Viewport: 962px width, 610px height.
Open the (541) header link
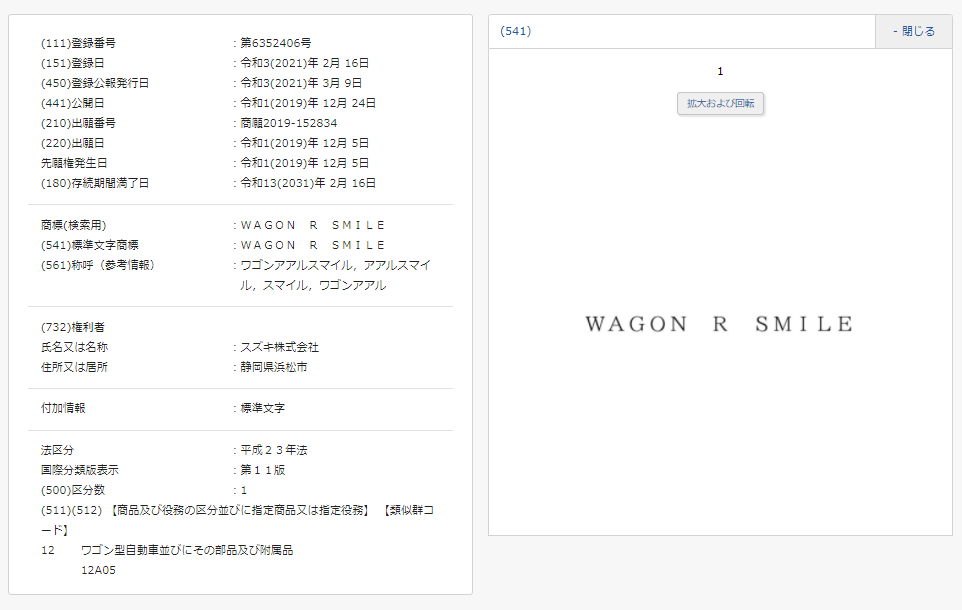515,31
